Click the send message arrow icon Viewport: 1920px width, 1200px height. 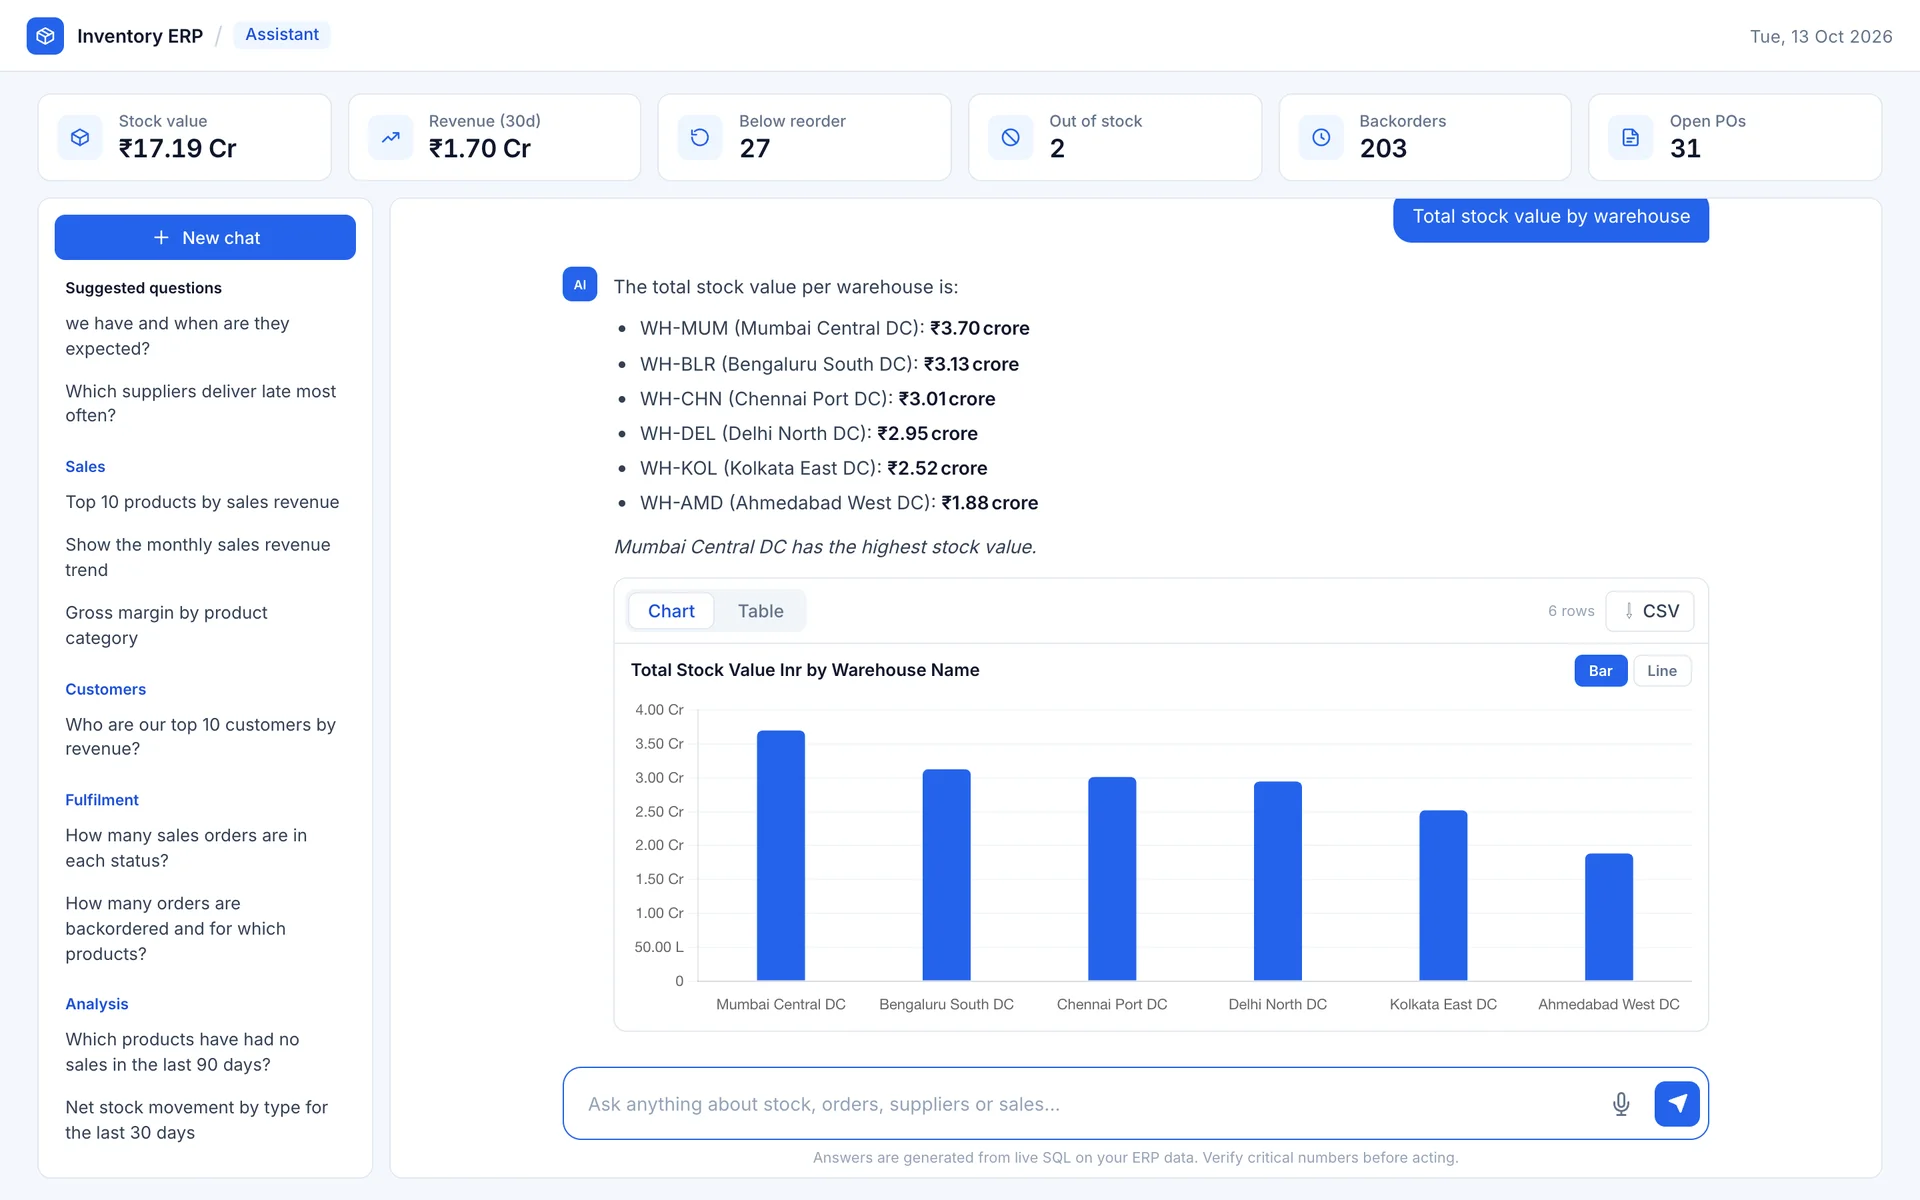tap(1677, 1104)
